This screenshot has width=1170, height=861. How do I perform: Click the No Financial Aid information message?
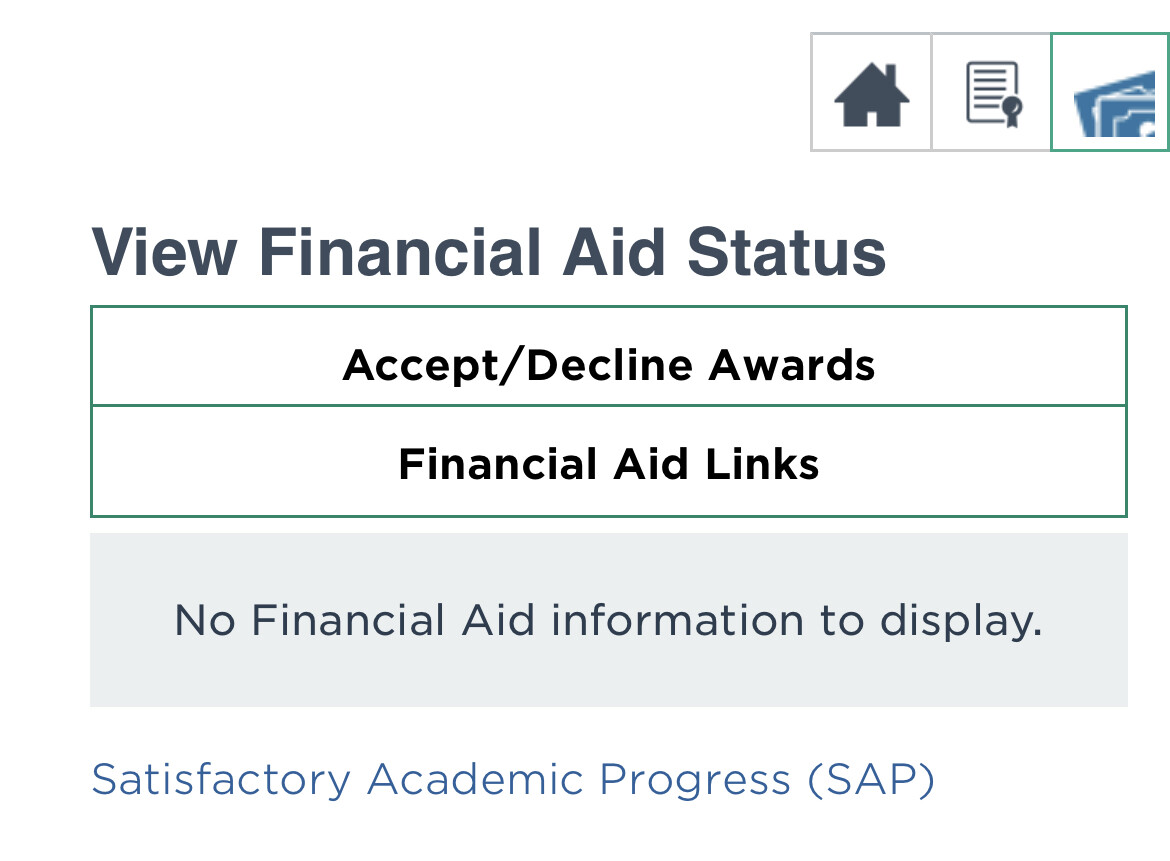(x=608, y=621)
